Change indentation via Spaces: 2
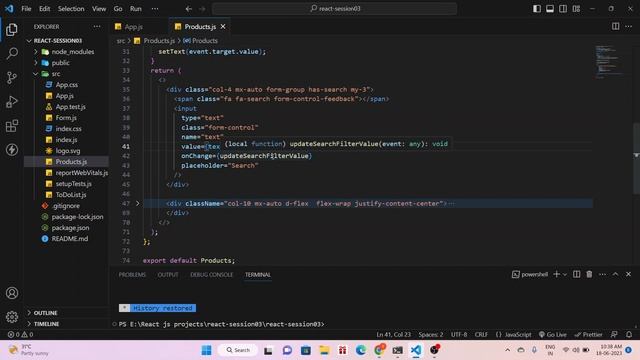 (x=431, y=334)
